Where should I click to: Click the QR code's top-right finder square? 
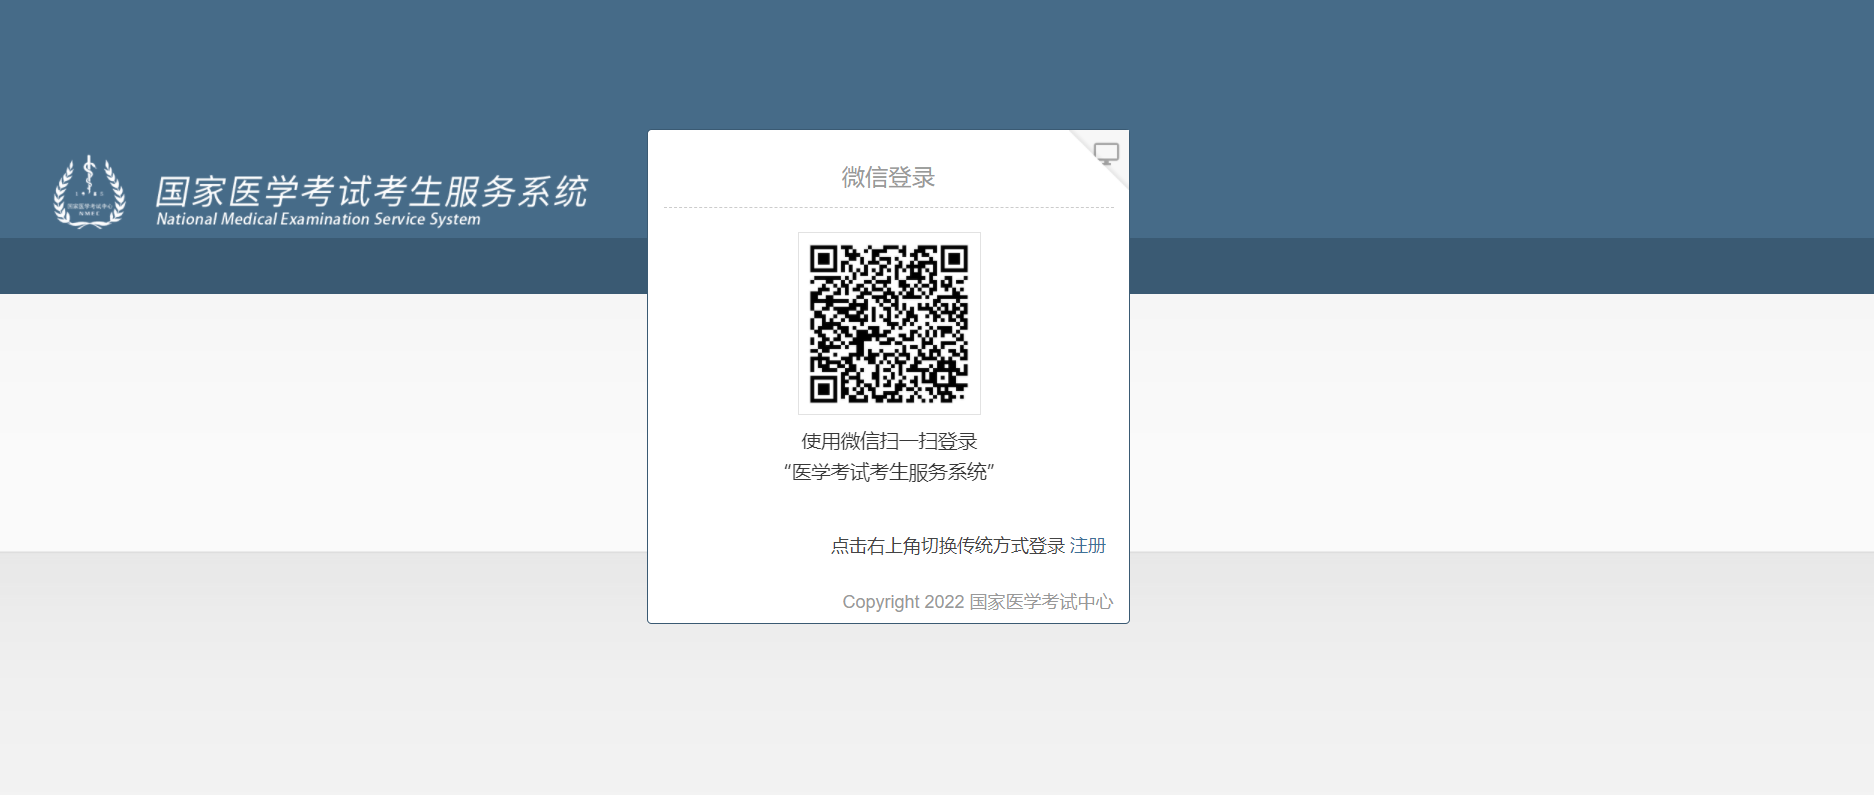(x=954, y=260)
